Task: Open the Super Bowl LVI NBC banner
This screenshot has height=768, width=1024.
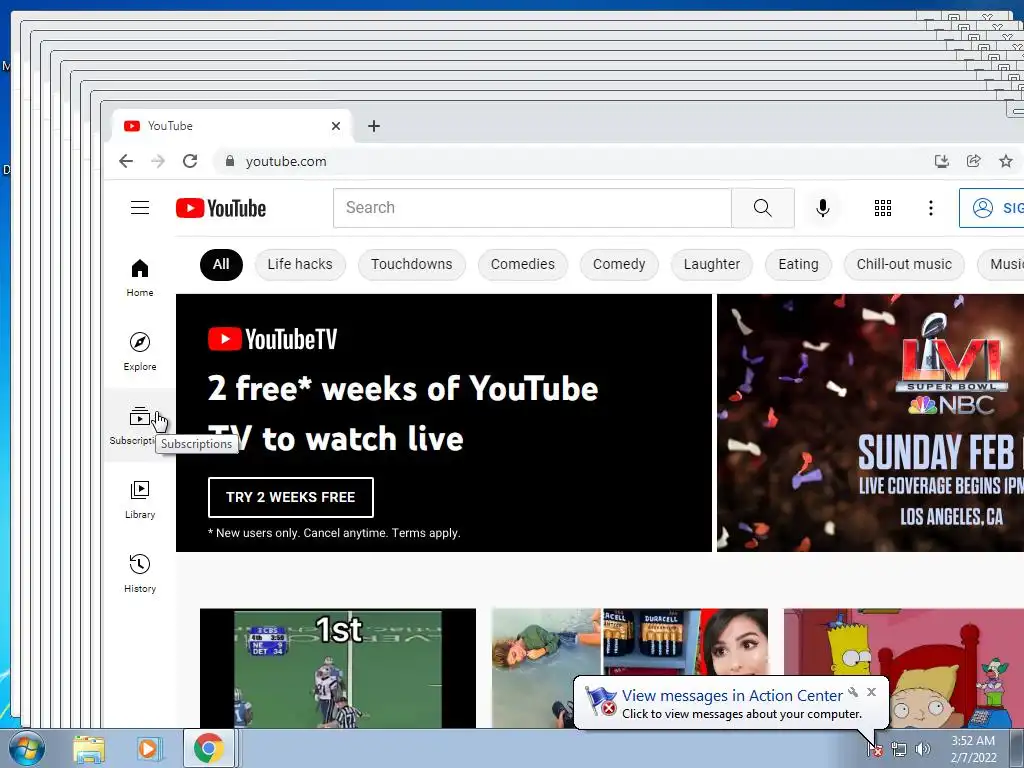Action: point(871,423)
